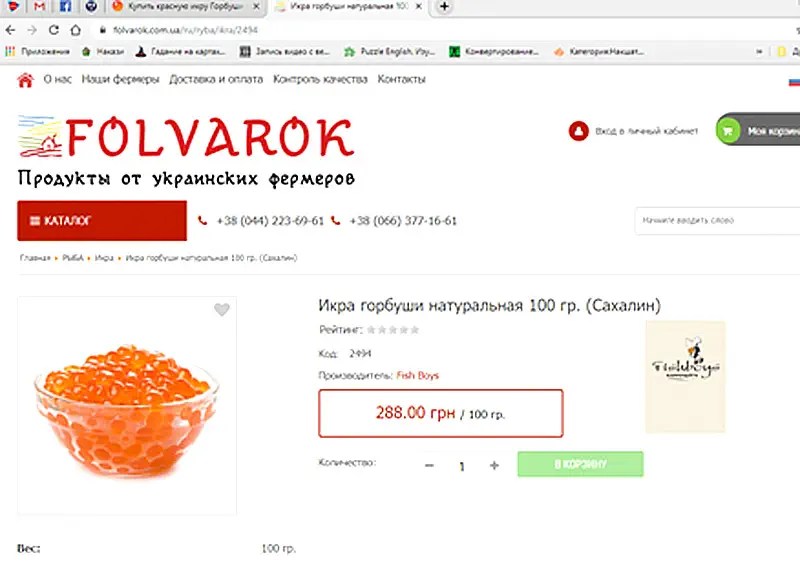Decrease quantity with the minus button

pos(429,465)
